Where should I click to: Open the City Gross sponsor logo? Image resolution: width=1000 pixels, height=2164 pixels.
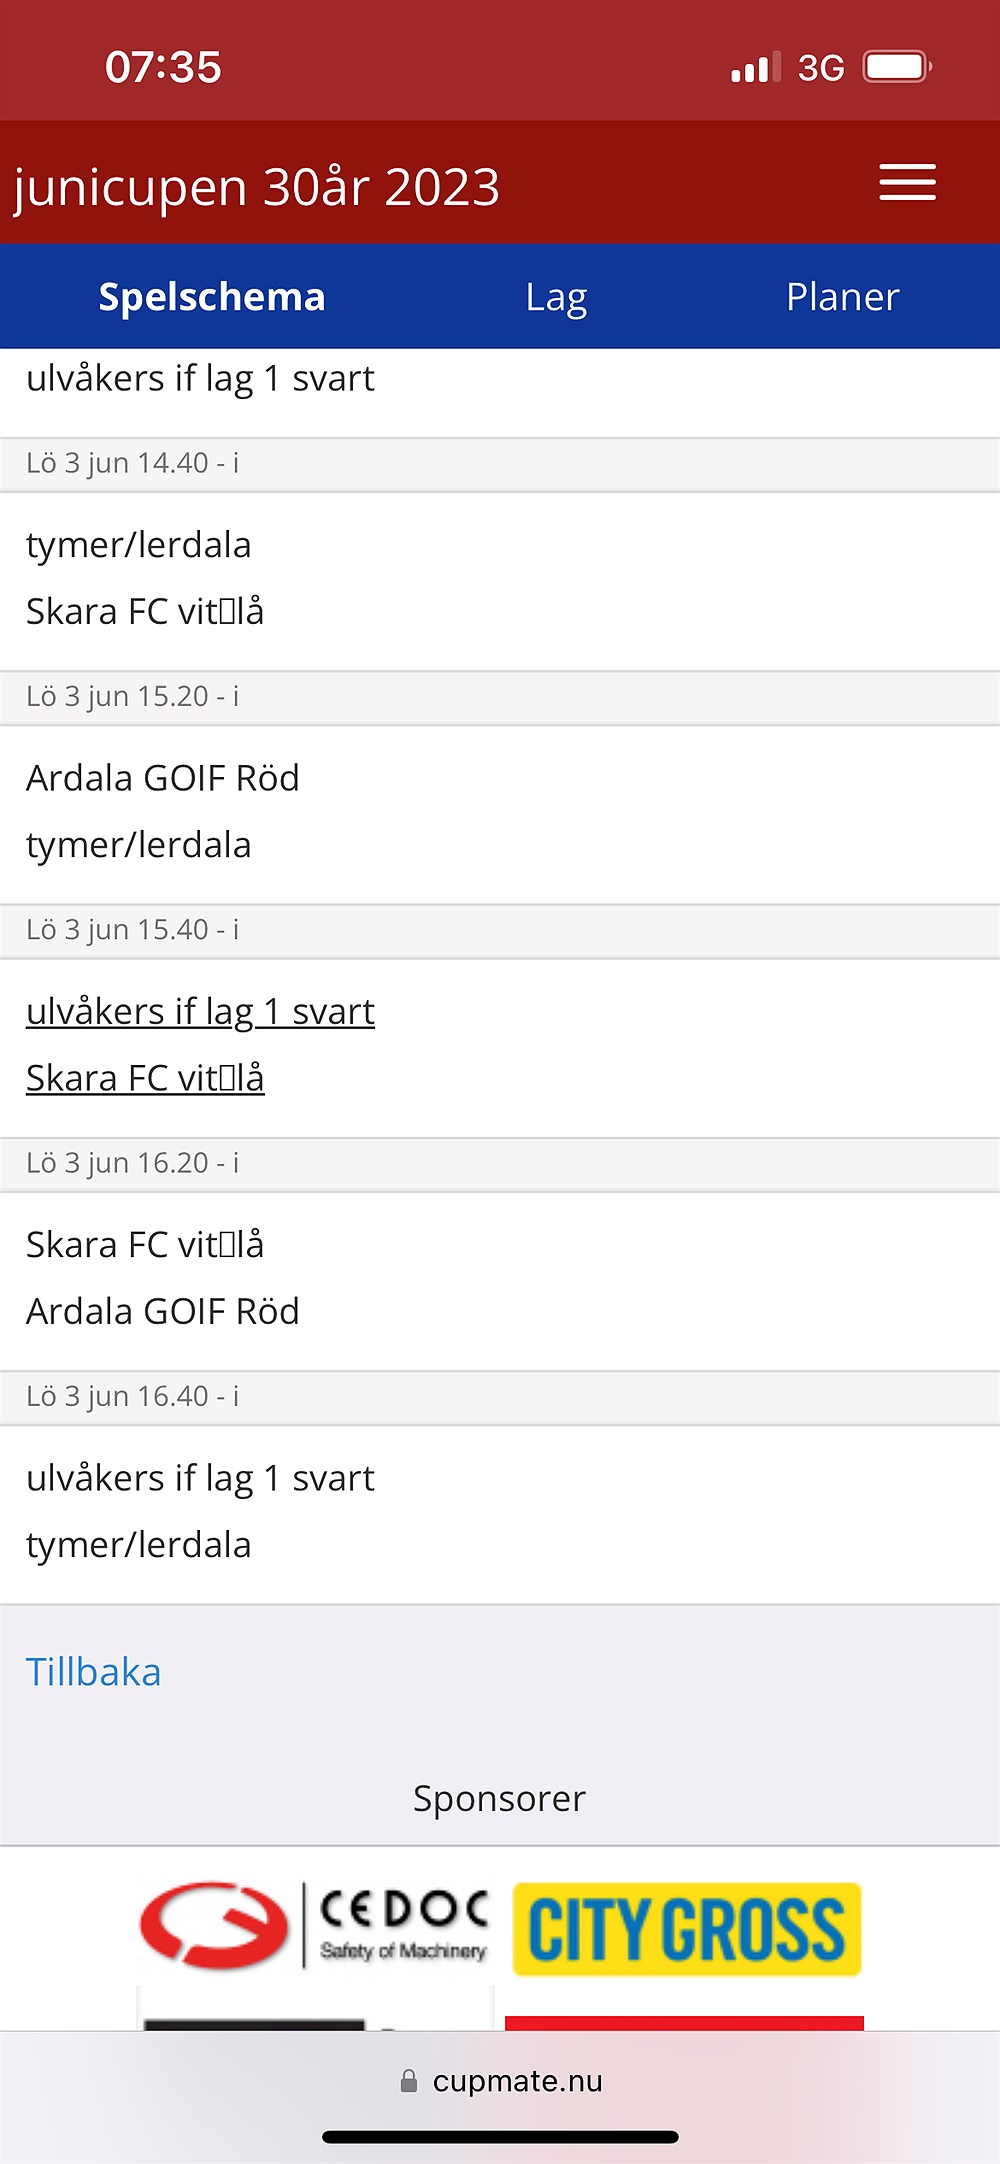tap(687, 1929)
